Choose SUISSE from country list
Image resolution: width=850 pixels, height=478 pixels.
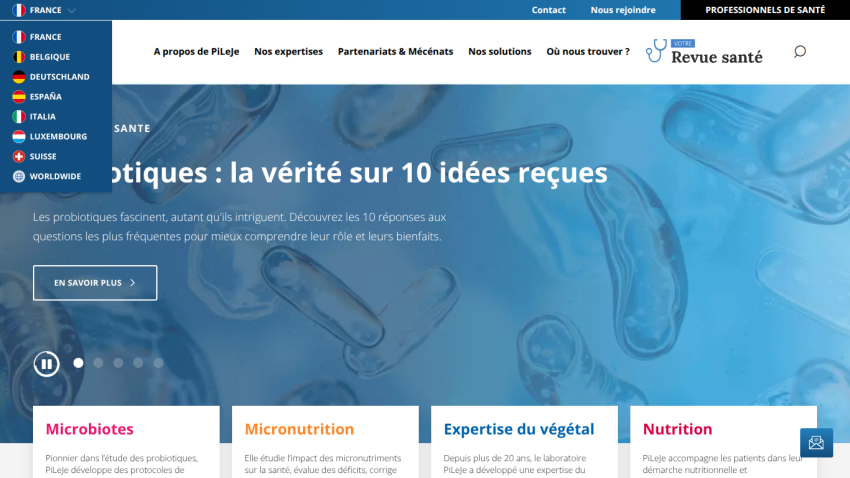[x=43, y=157]
